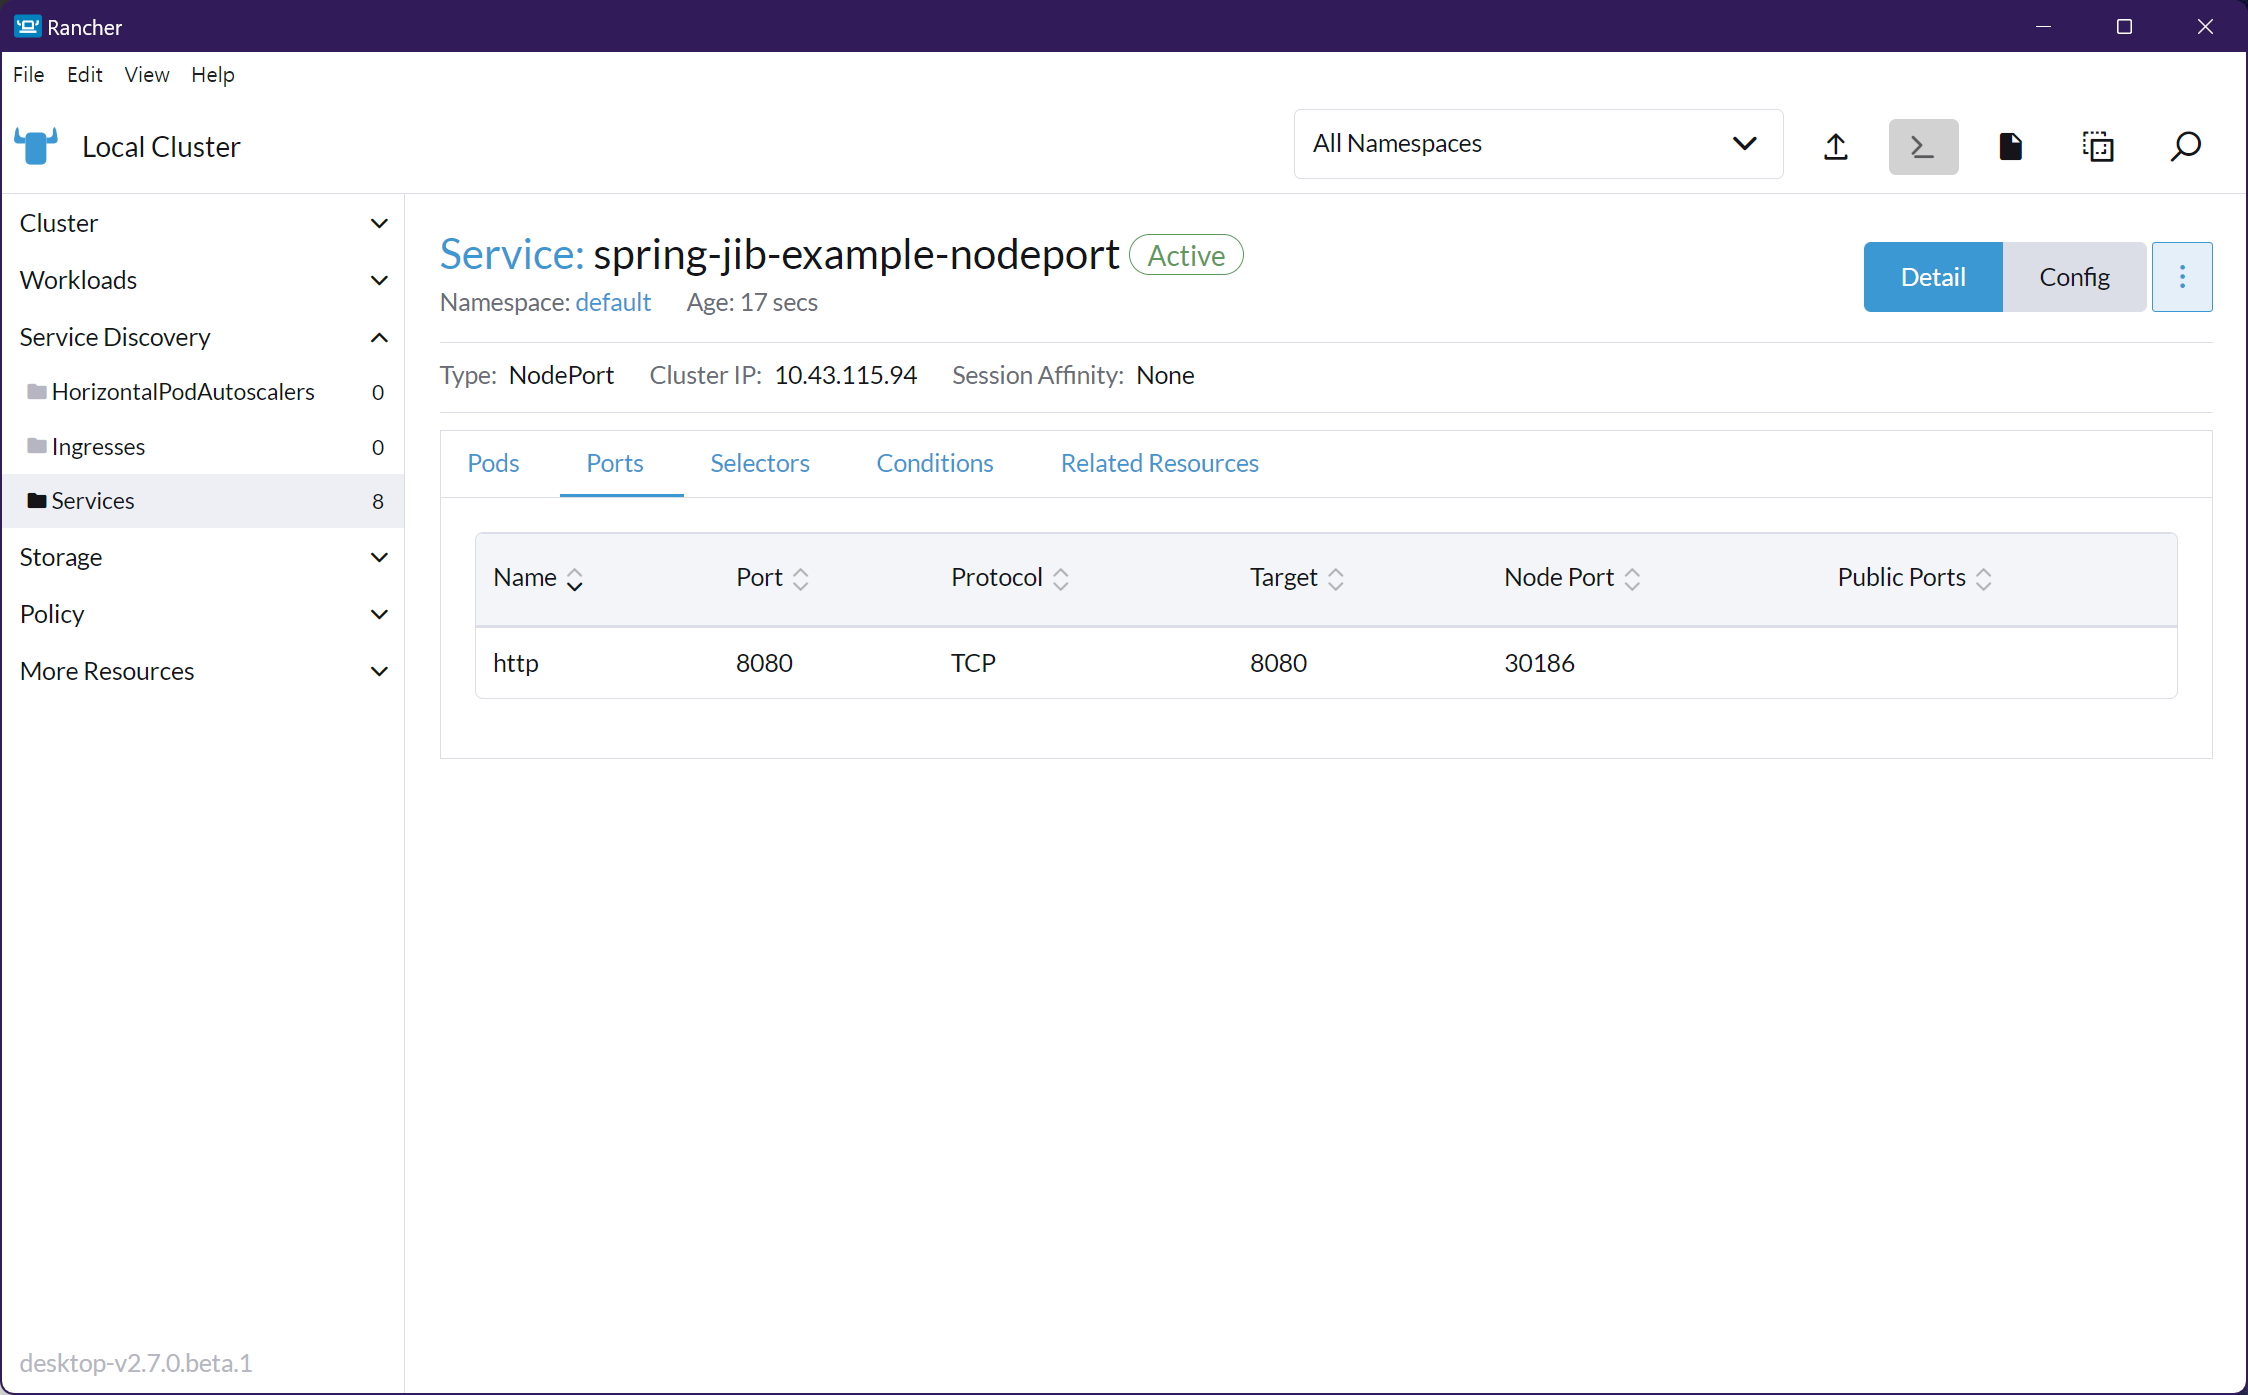Open the resource search magnifier icon
2248x1395 pixels.
click(2185, 146)
